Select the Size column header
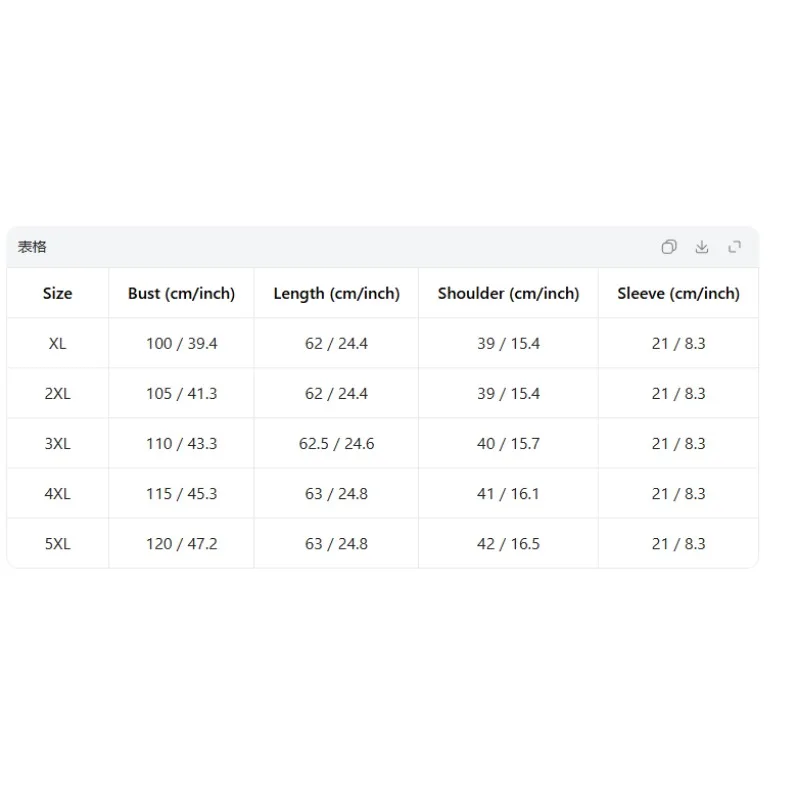This screenshot has height=800, width=800. click(58, 293)
